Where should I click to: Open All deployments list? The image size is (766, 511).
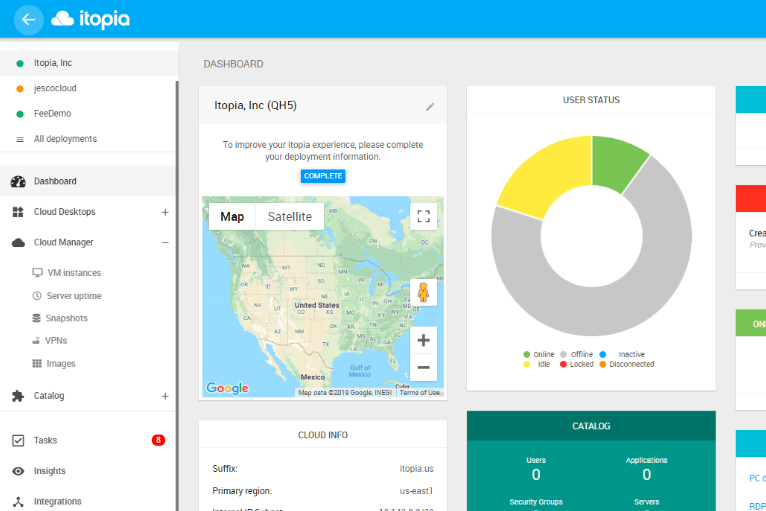coord(88,139)
